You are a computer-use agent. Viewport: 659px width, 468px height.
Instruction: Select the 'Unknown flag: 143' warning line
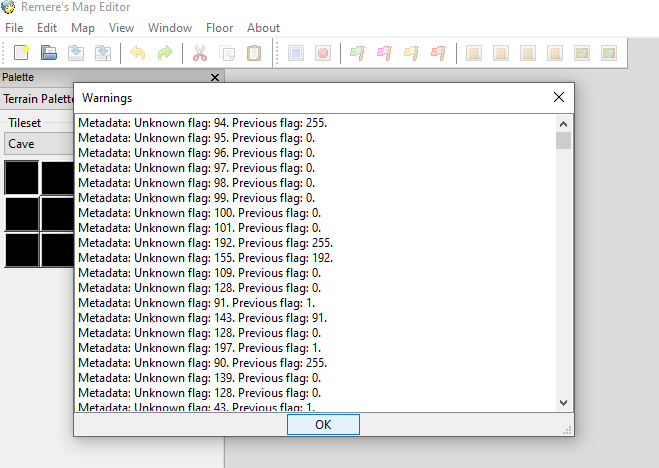[x=202, y=318]
